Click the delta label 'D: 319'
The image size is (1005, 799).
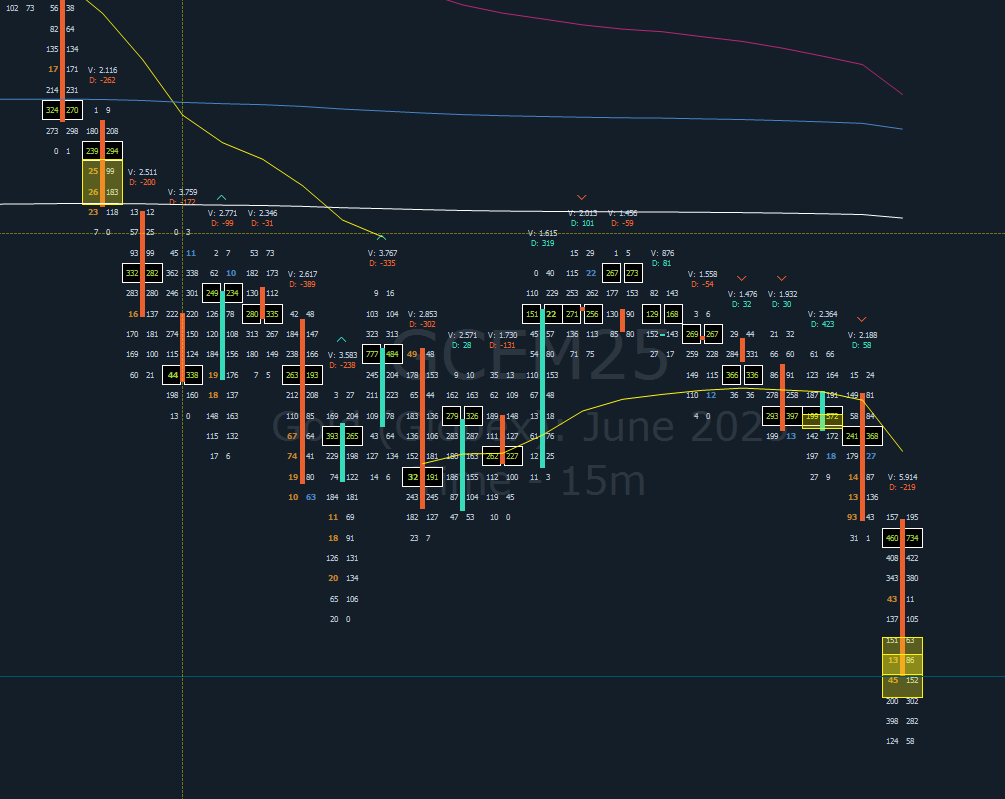point(543,243)
